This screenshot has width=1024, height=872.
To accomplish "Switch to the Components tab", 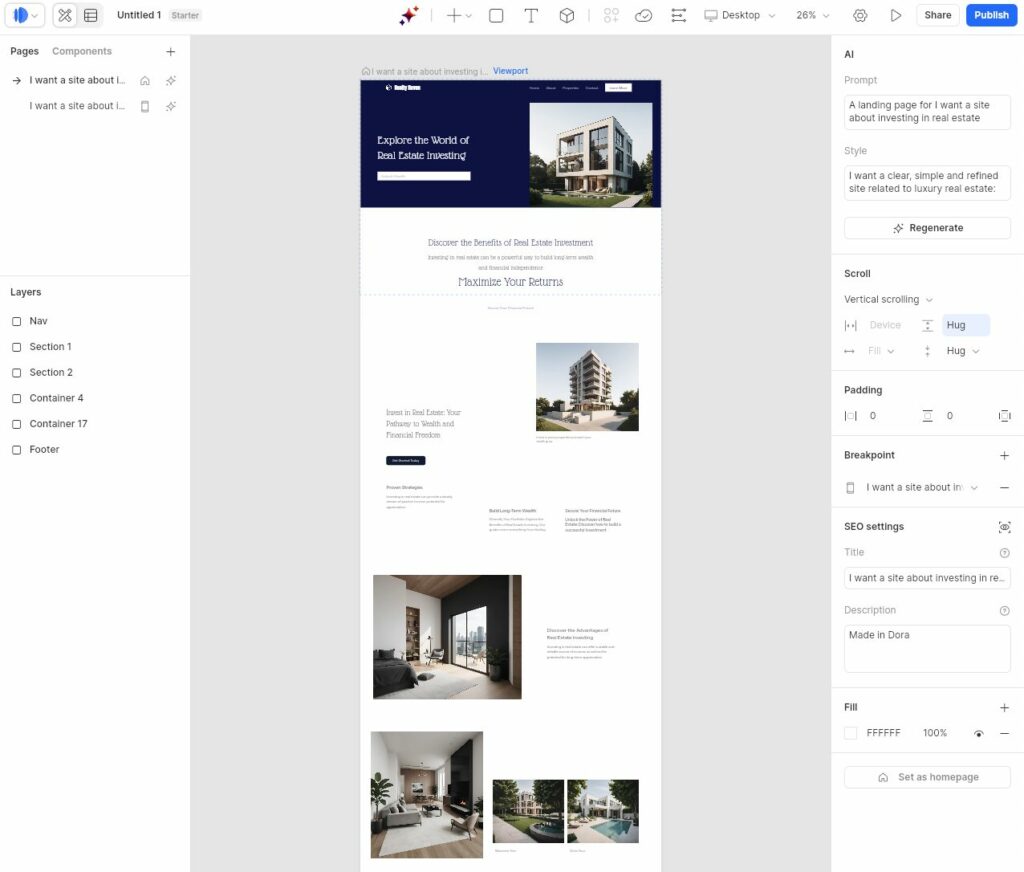I will 82,51.
